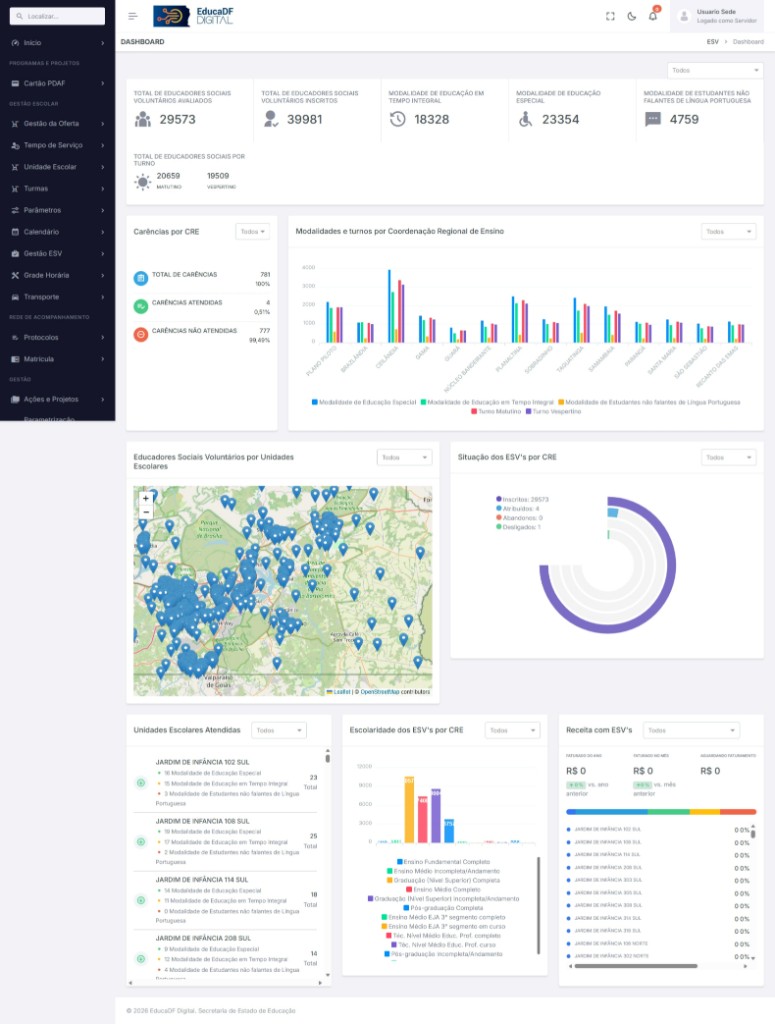The width and height of the screenshot is (775, 1024).
Task: Toggle Inscritos legend in donut chart
Action: [x=522, y=500]
